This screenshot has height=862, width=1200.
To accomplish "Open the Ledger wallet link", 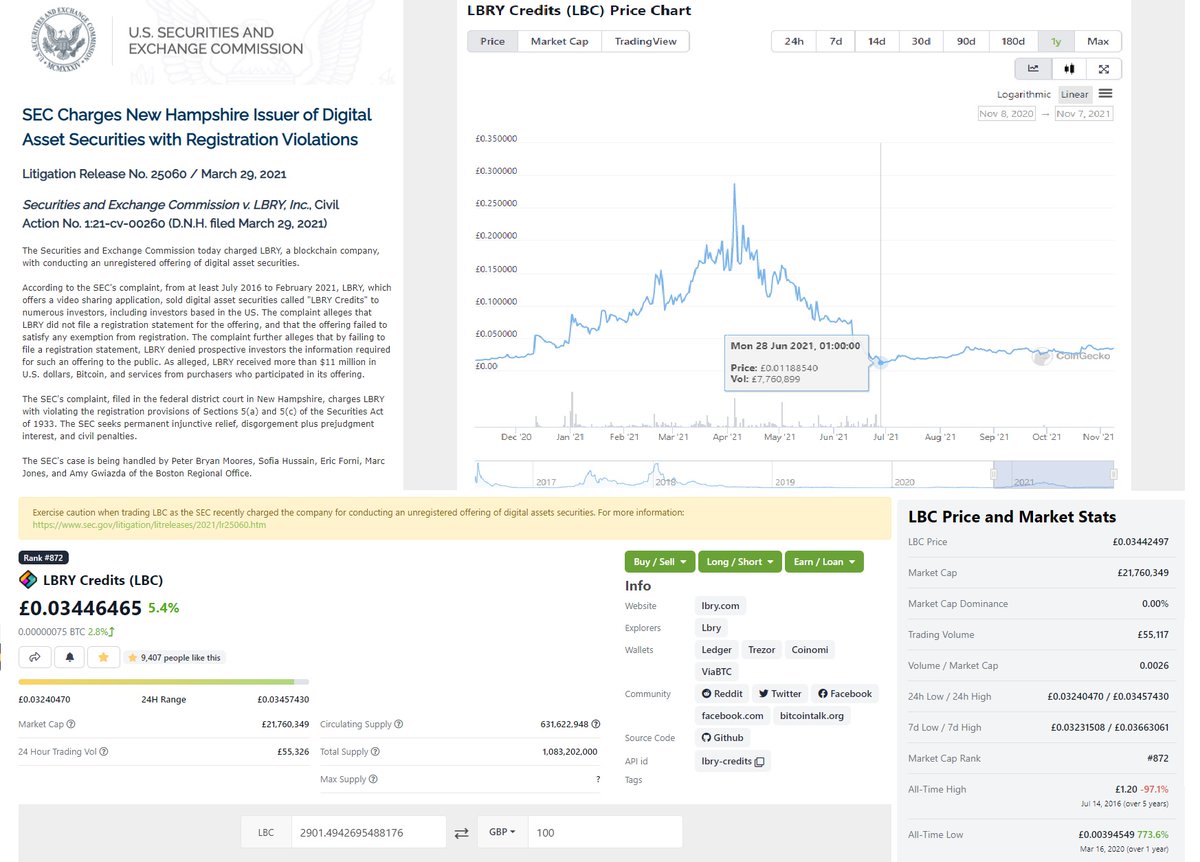I will [717, 650].
